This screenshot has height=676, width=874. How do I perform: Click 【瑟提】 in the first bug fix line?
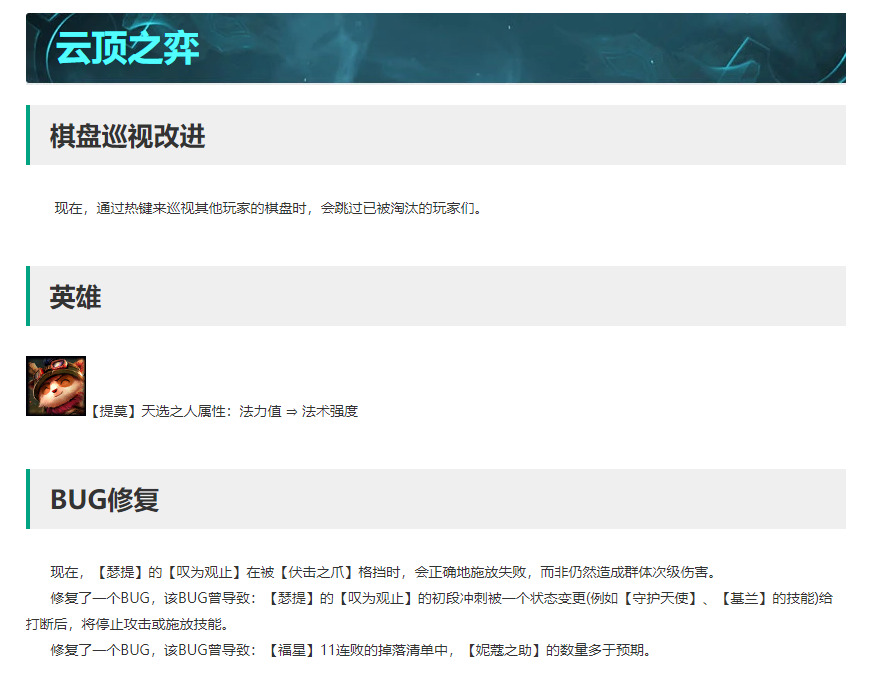pos(118,573)
